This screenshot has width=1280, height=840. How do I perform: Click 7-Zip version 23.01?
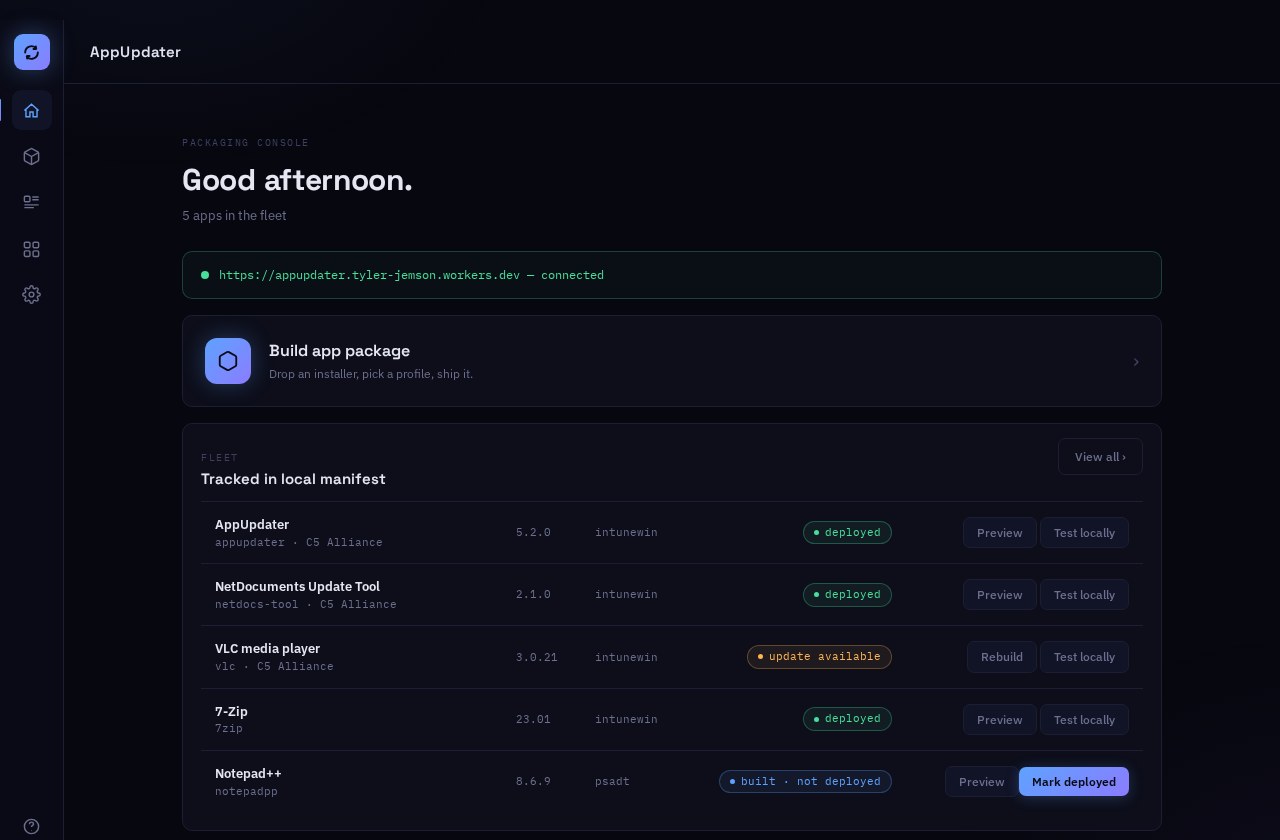pyautogui.click(x=533, y=719)
